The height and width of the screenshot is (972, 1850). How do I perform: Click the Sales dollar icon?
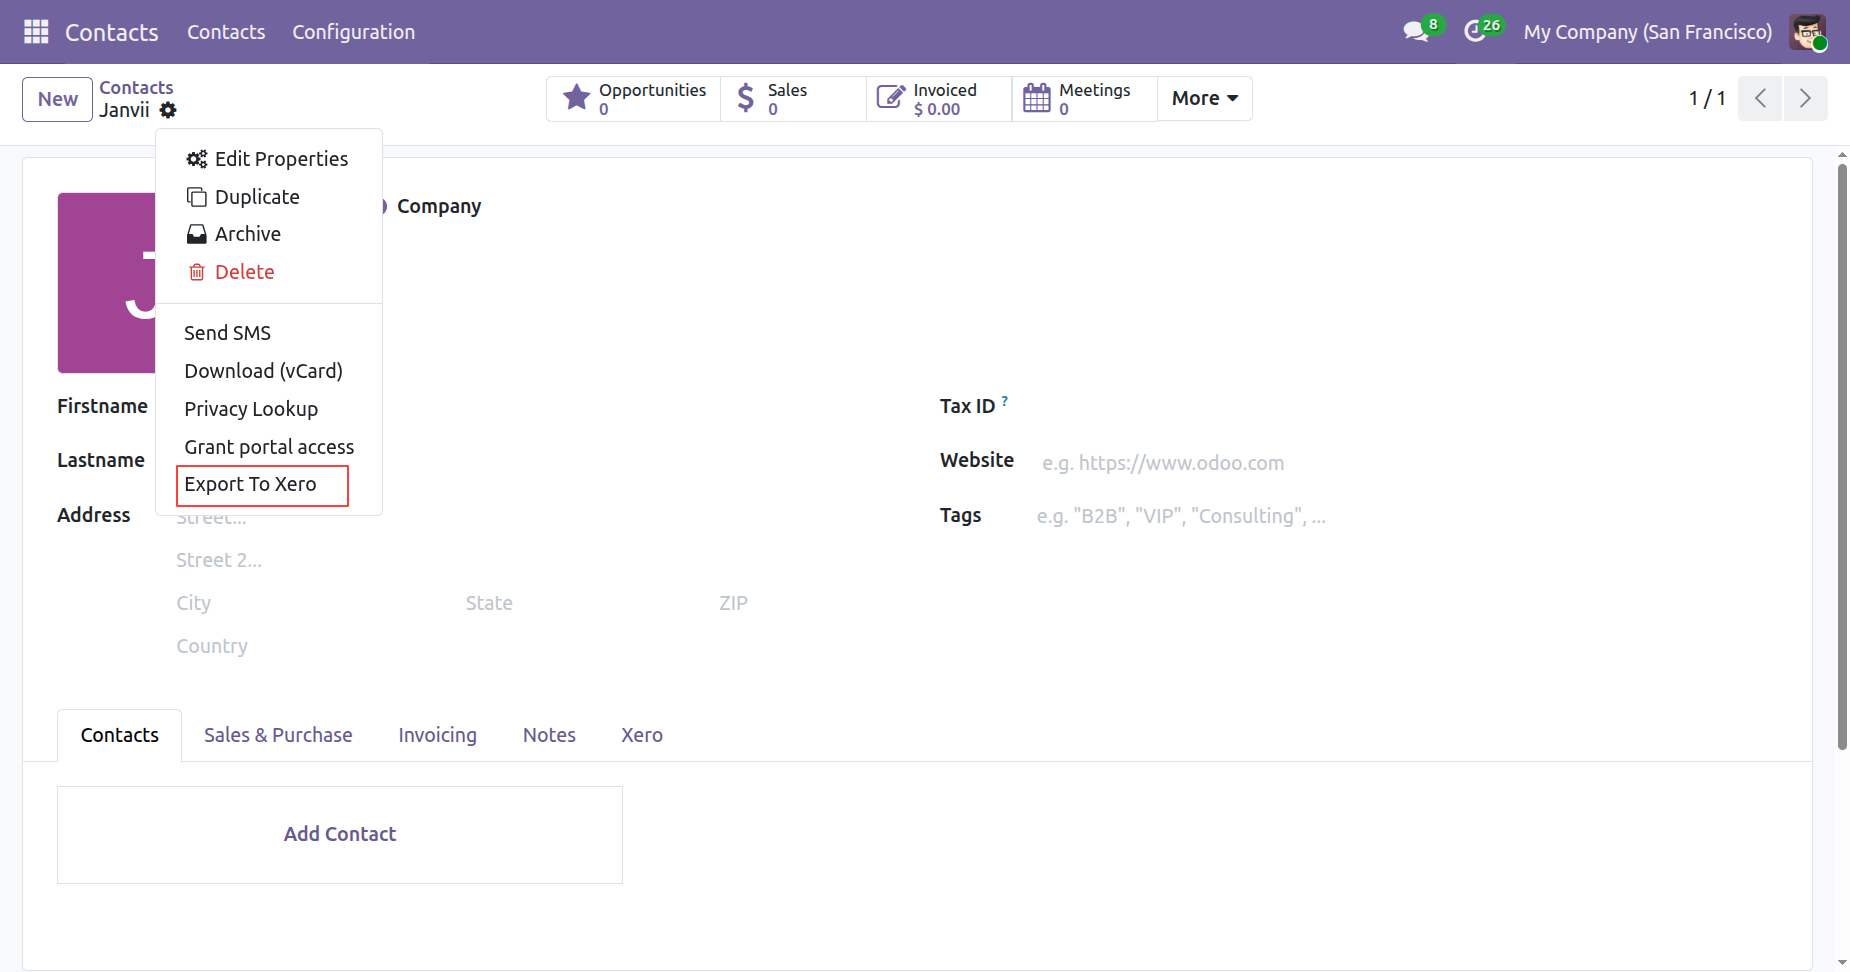pos(745,98)
